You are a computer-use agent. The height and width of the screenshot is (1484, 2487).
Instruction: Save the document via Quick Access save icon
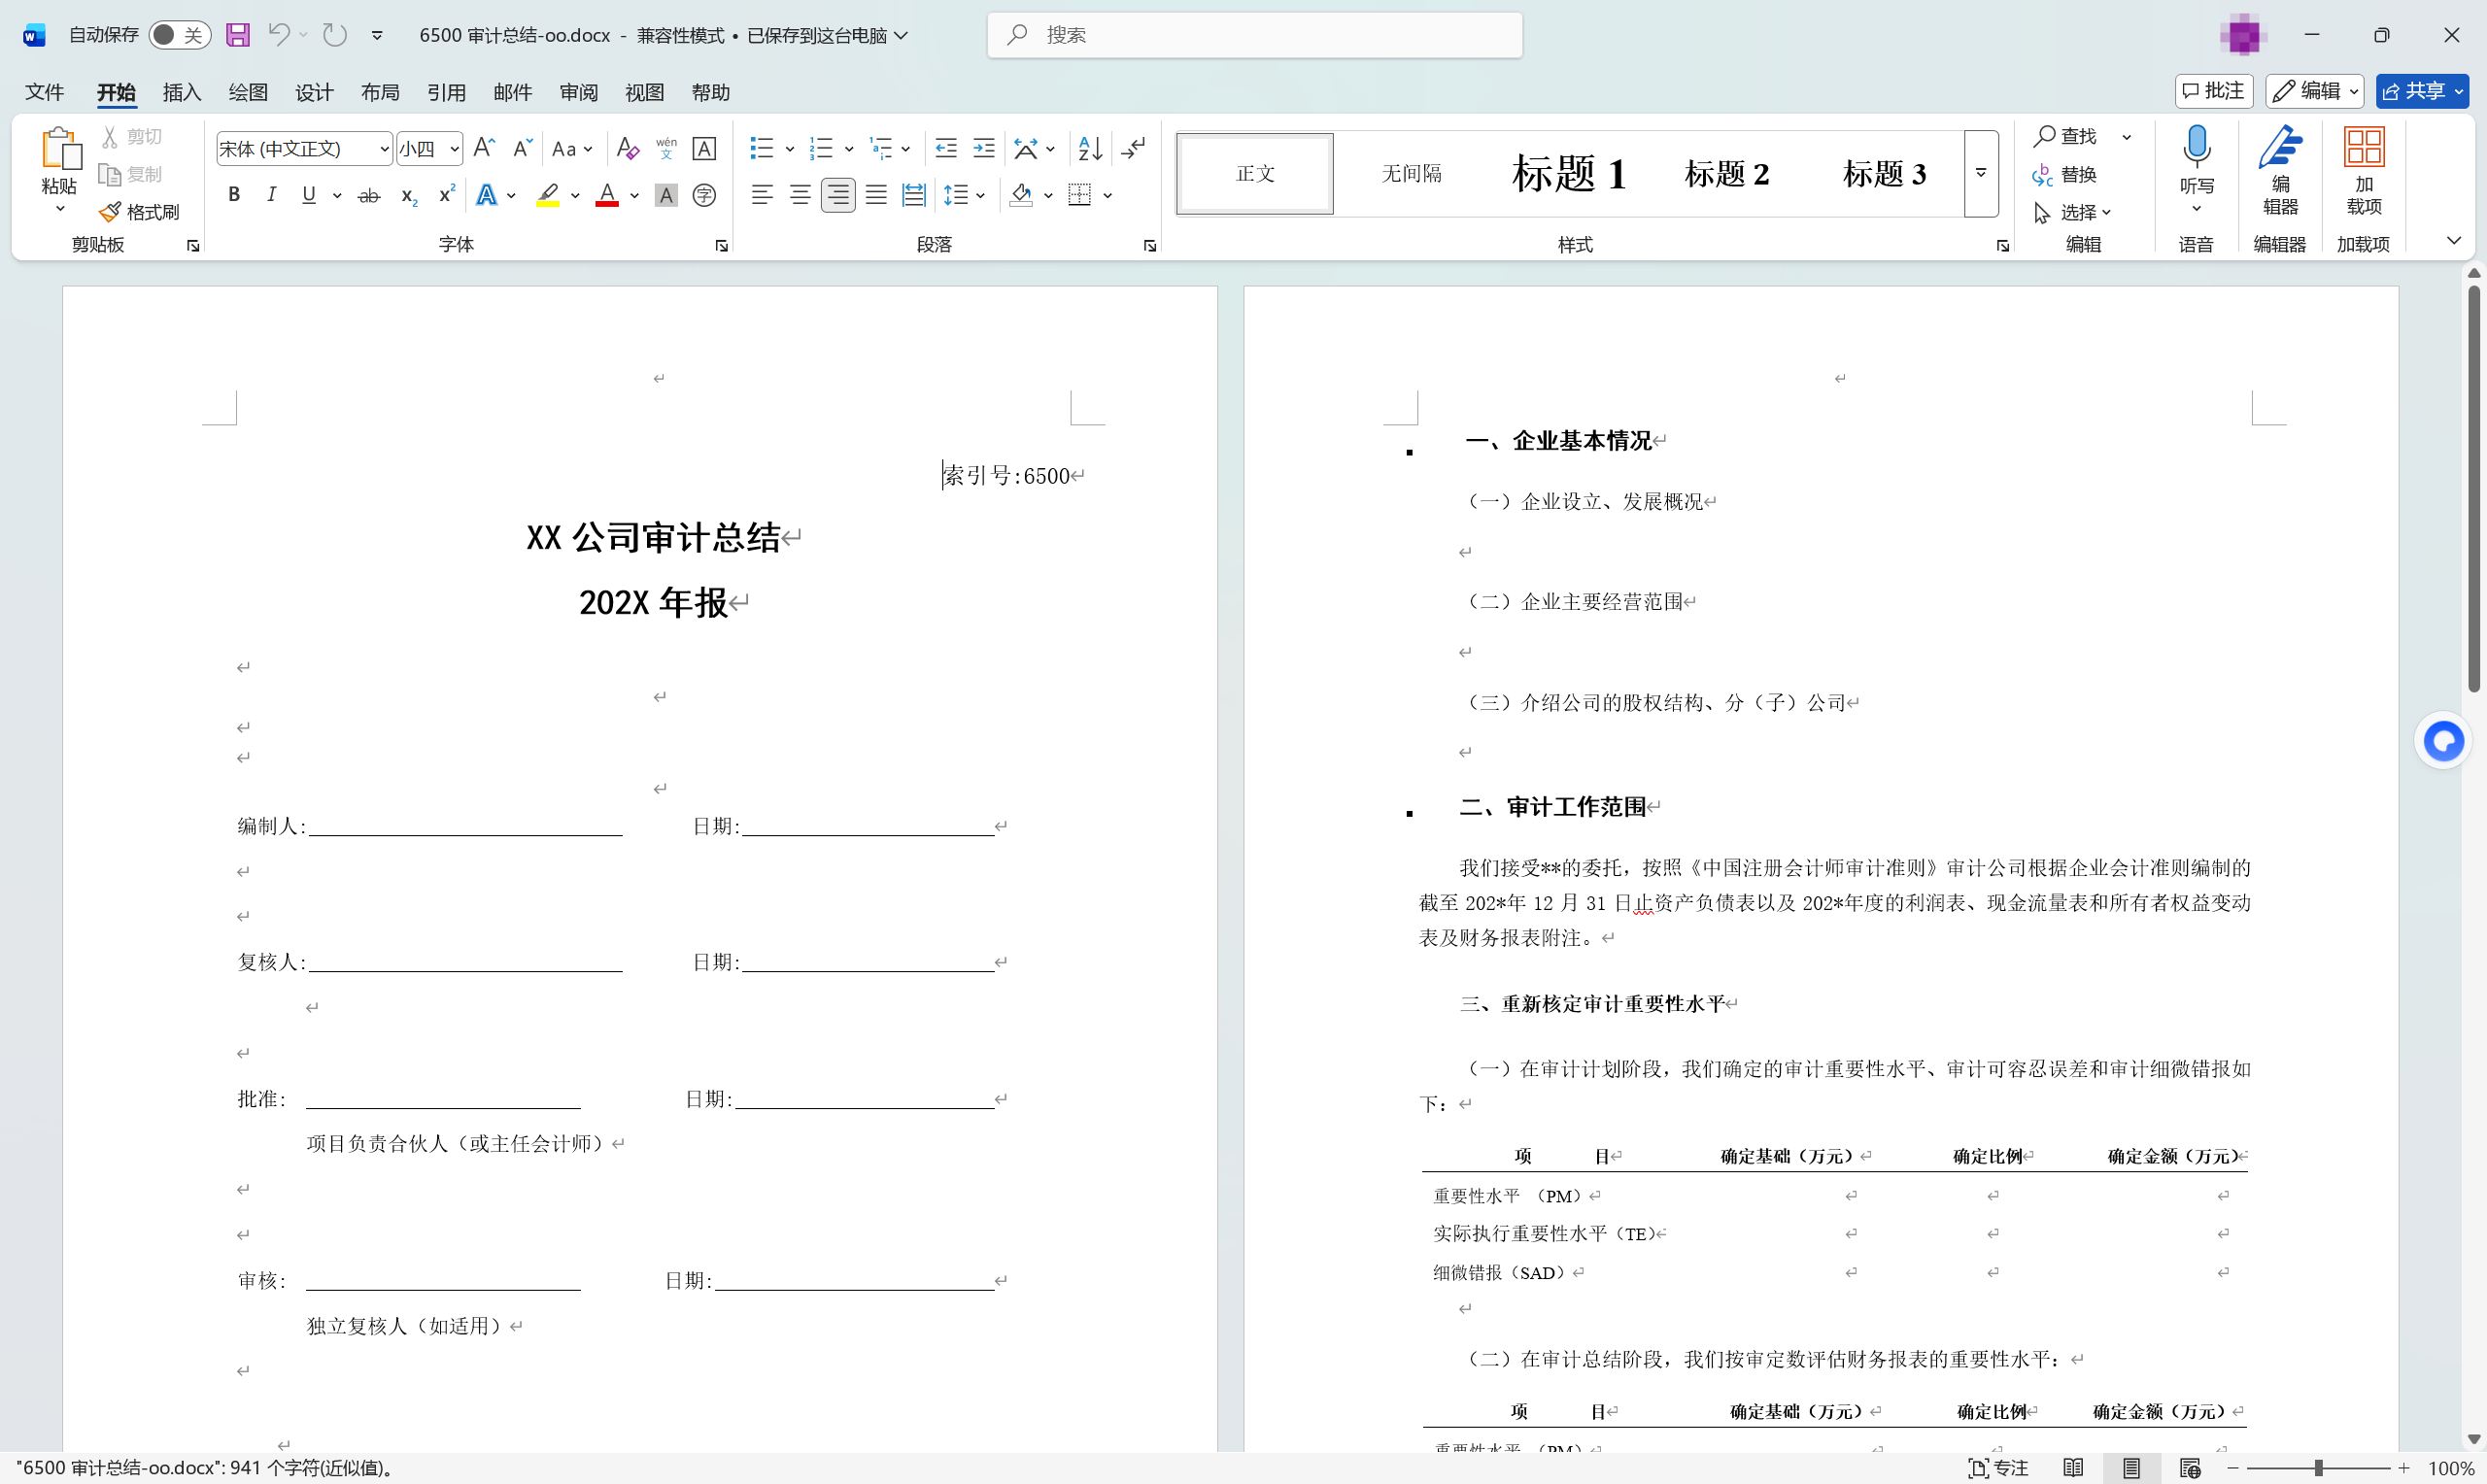tap(237, 34)
